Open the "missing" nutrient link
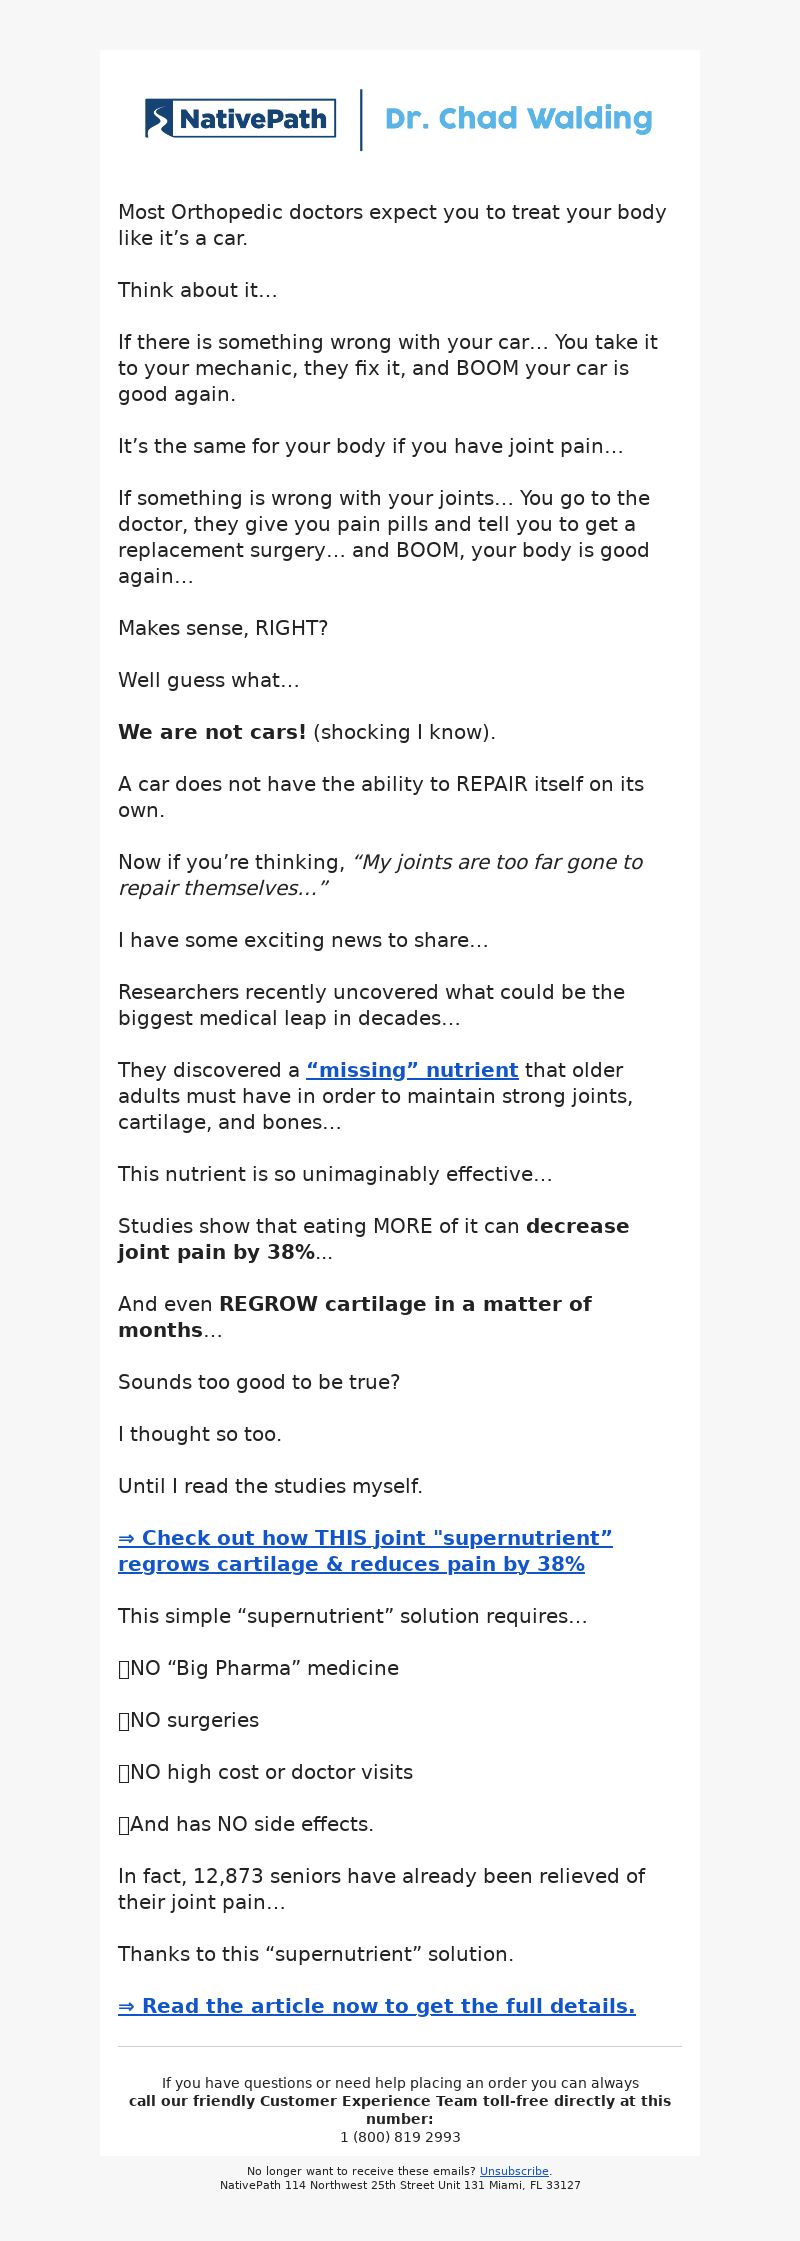The image size is (800, 2241). tap(412, 1070)
